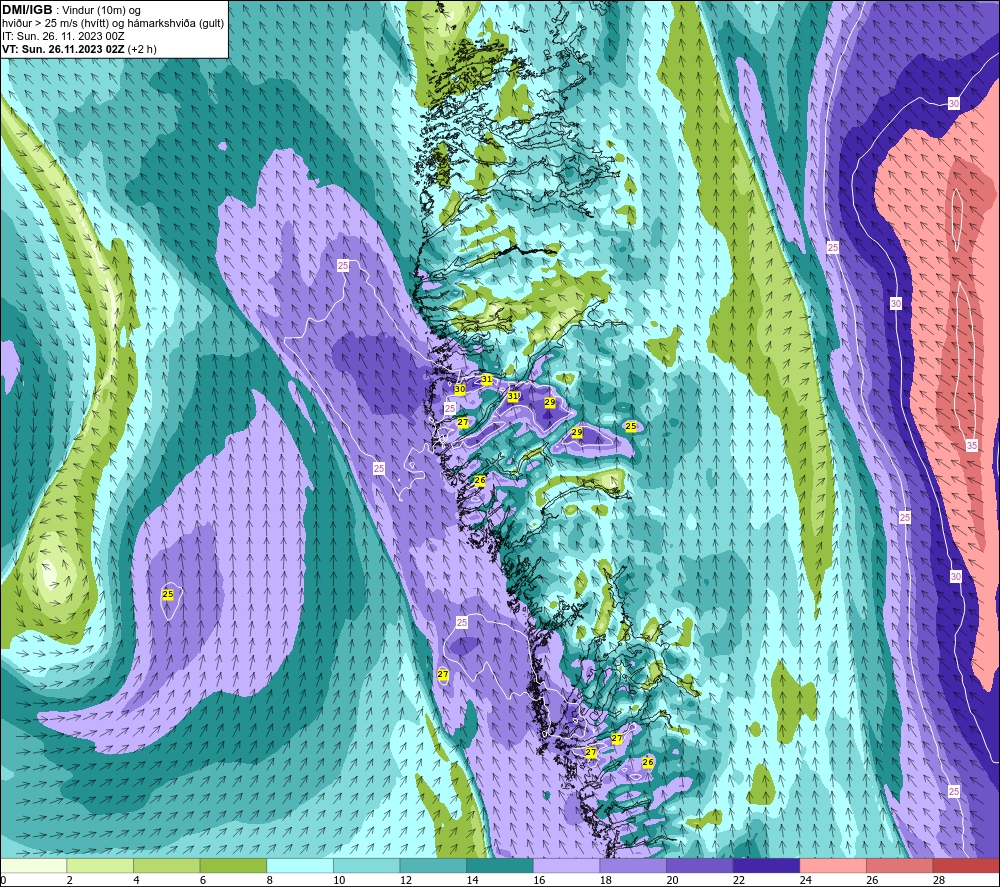Select the dark teal 14–16 m/s legend swatch

[x=500, y=865]
